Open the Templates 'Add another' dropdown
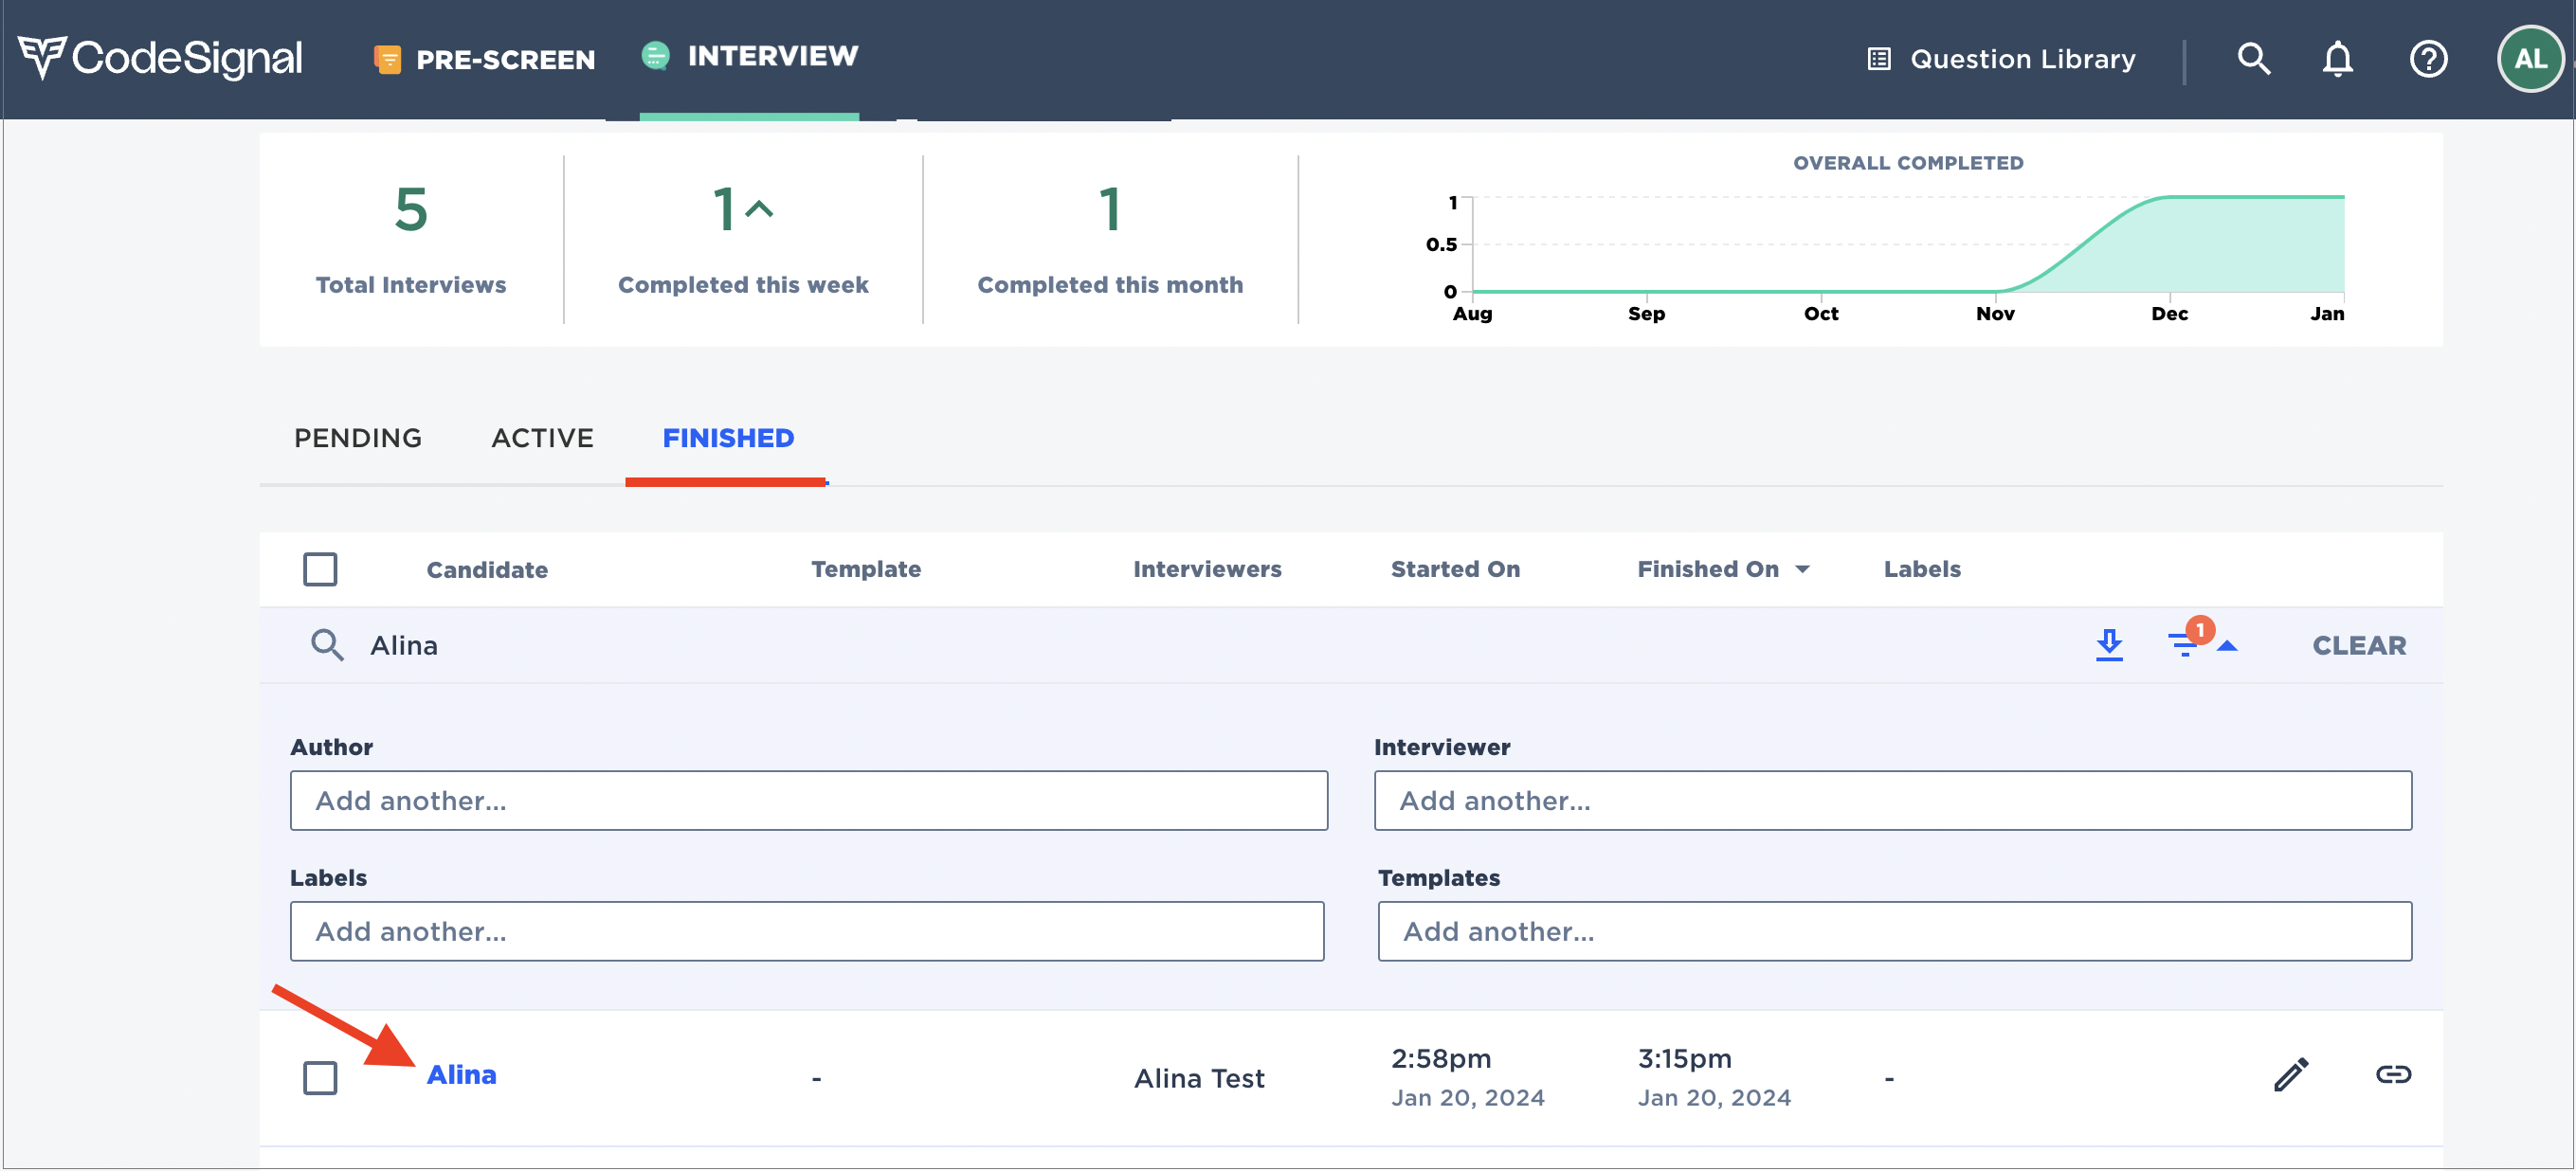Image resolution: width=2576 pixels, height=1171 pixels. coord(1894,931)
